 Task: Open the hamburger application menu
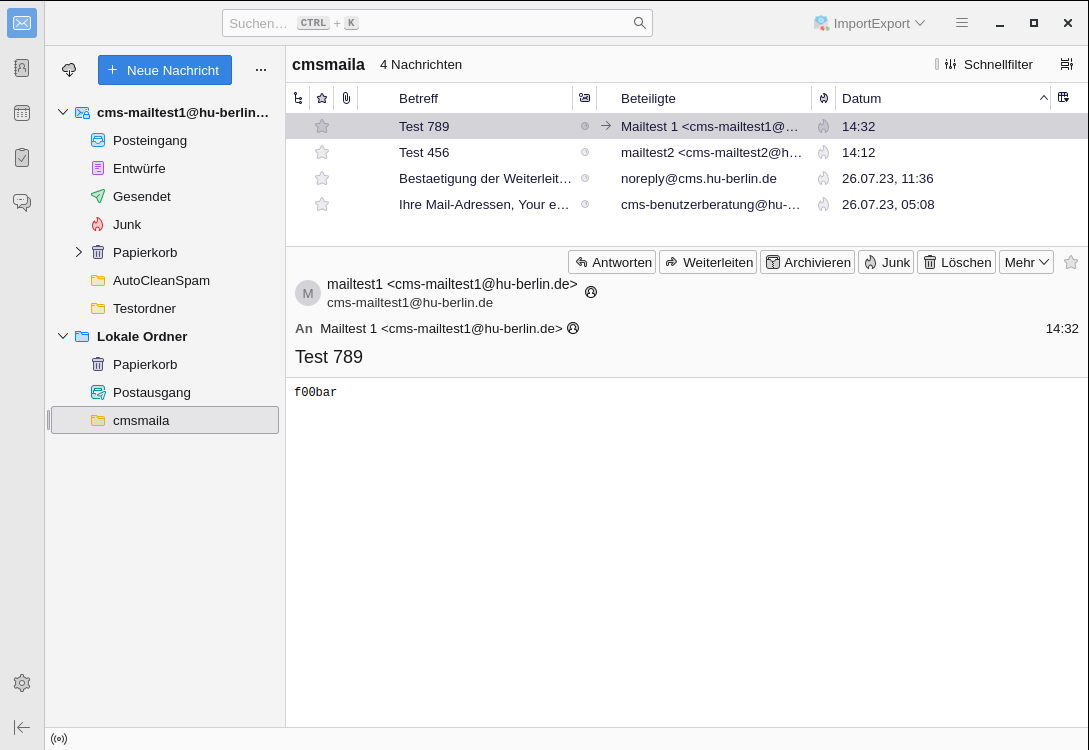(x=962, y=23)
